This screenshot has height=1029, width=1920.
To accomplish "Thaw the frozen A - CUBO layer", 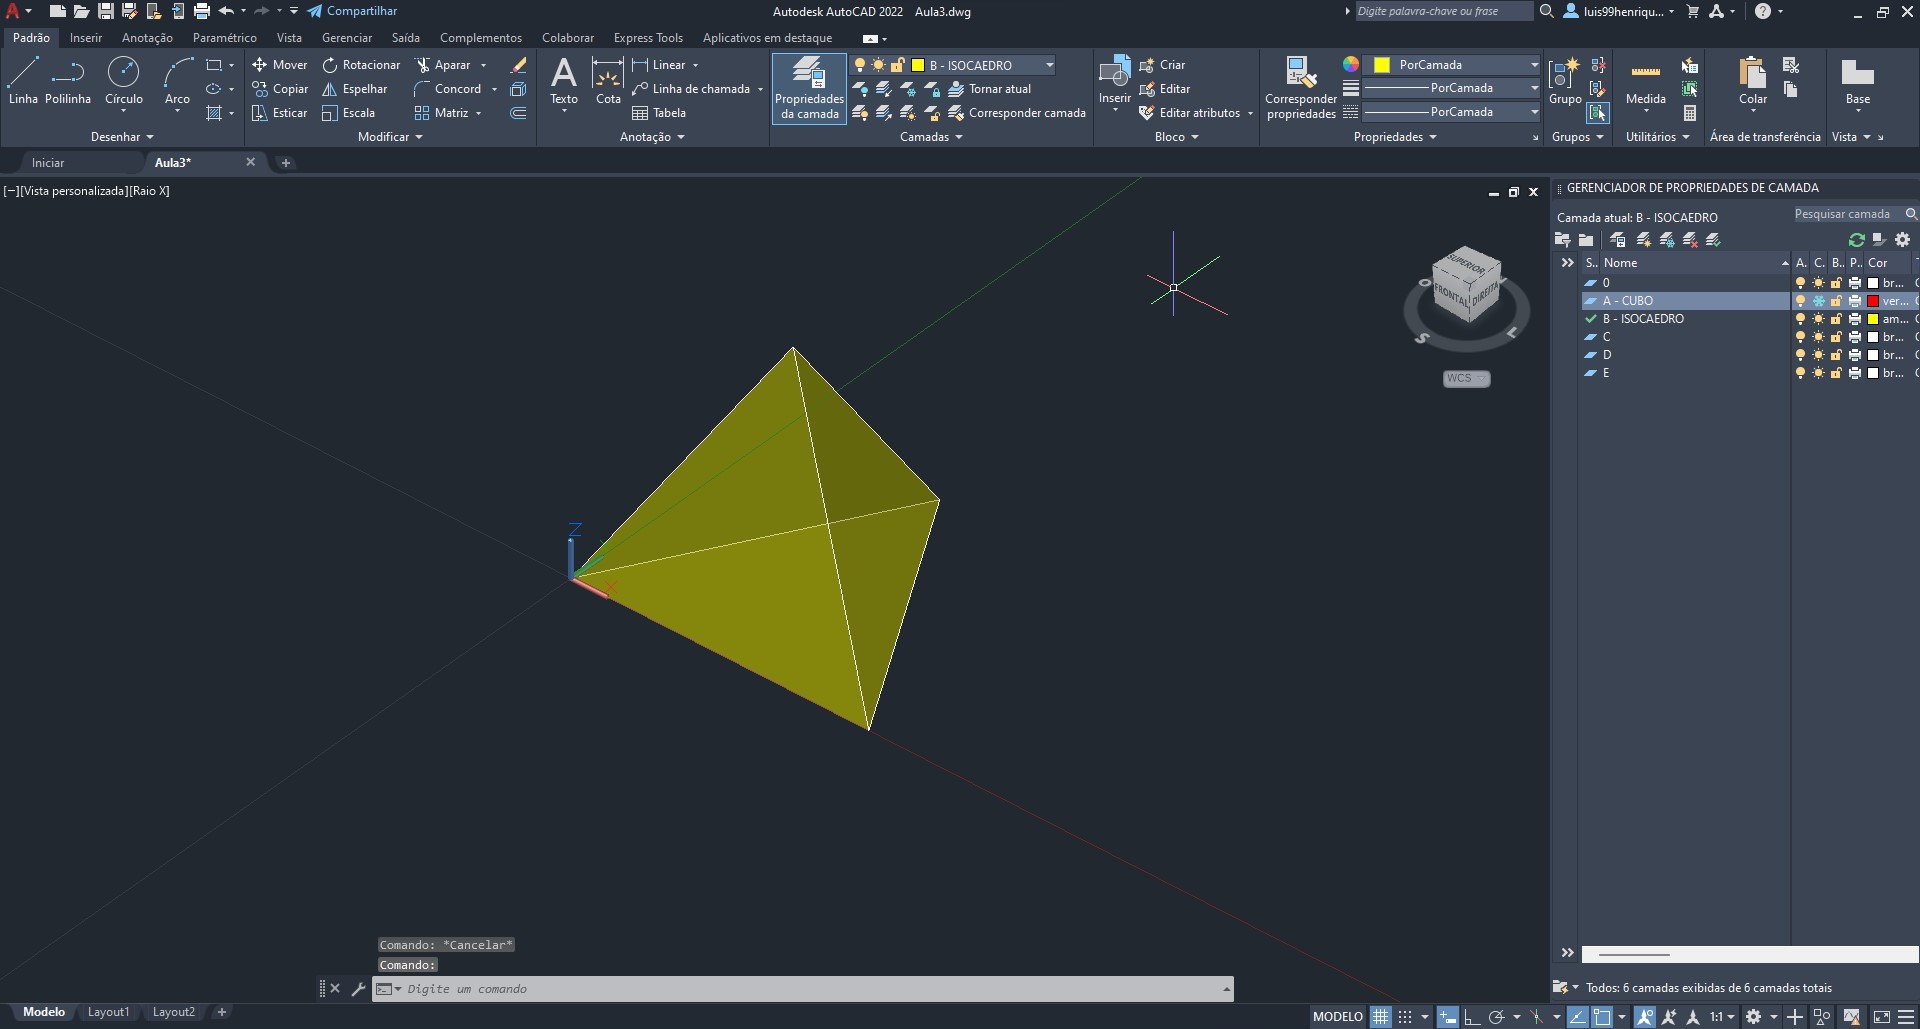I will pos(1818,301).
